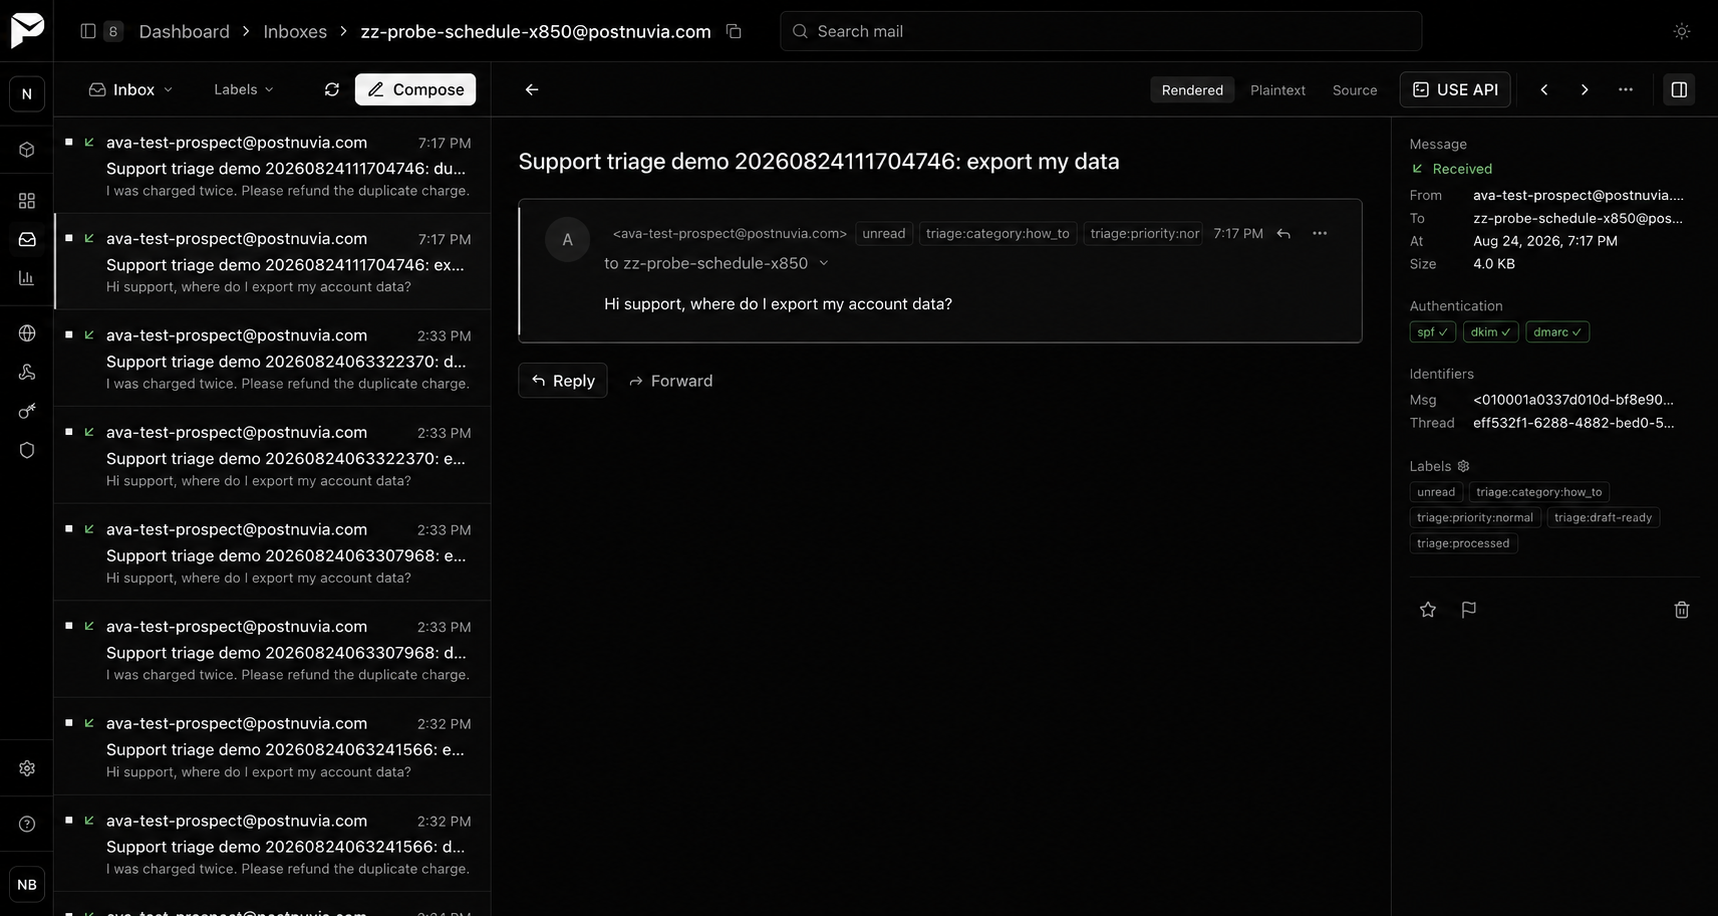Copy the inbox address with the copy icon
The width and height of the screenshot is (1718, 916).
[x=733, y=31]
